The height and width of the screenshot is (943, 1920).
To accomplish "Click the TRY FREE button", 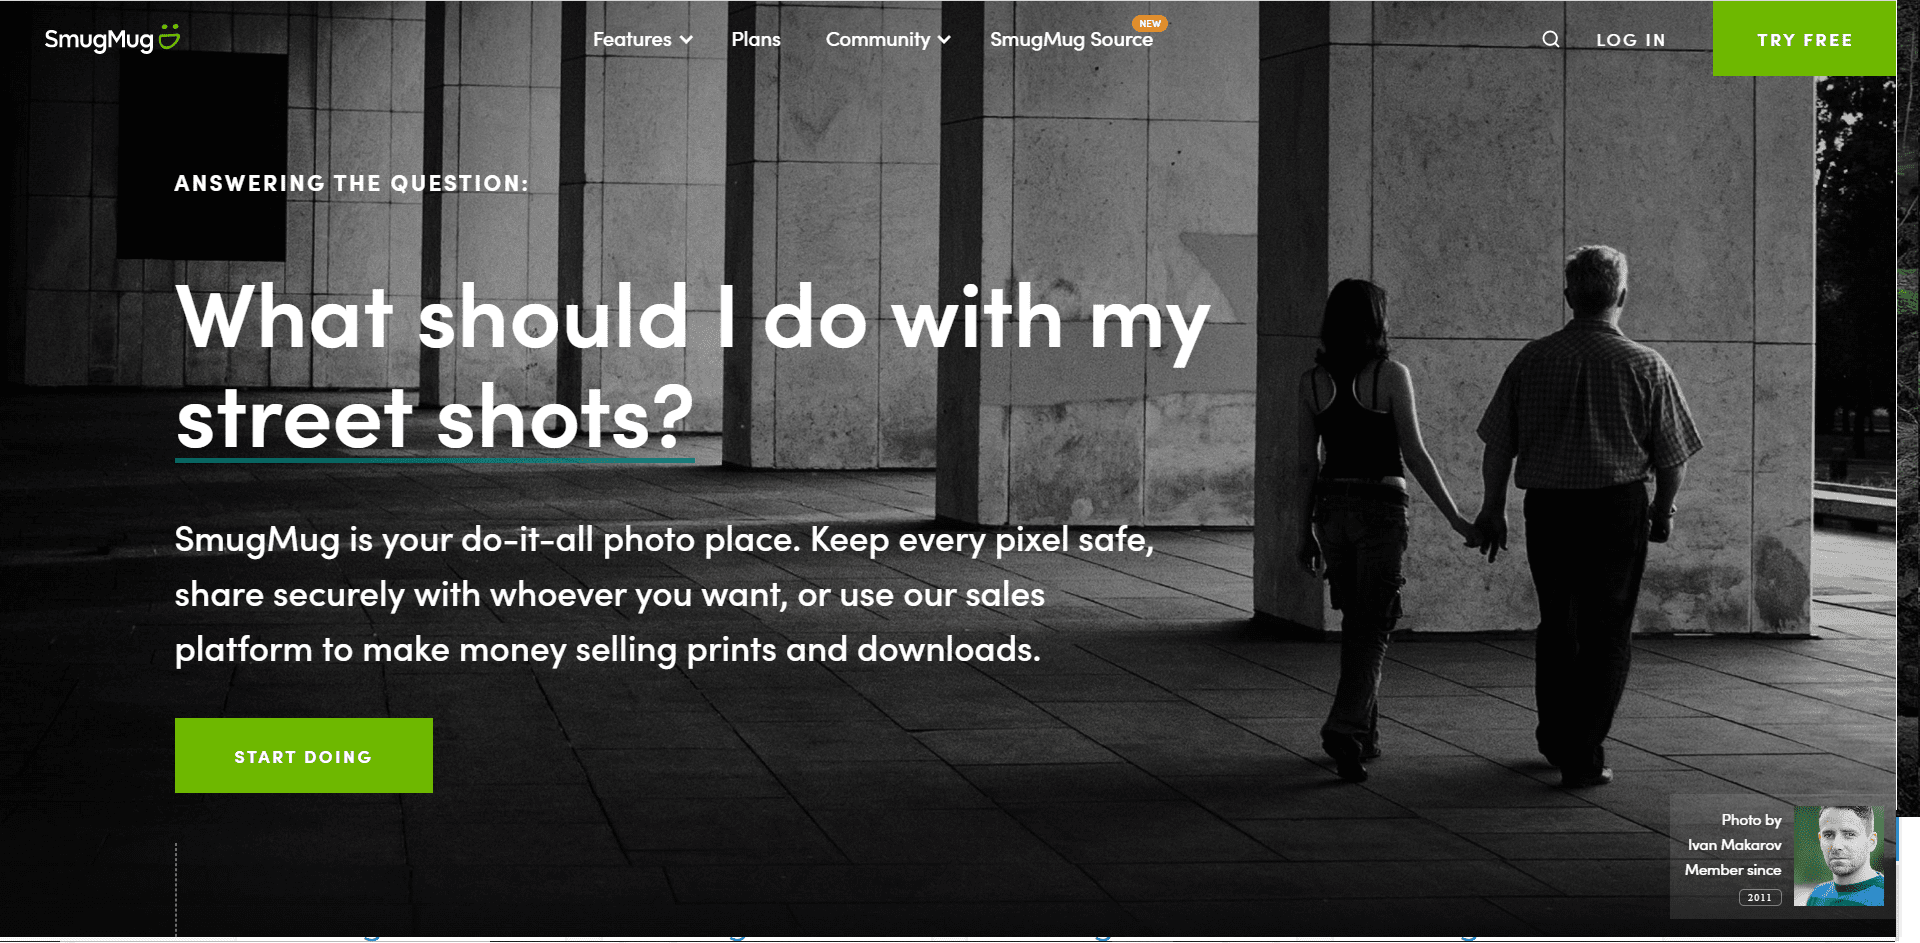I will pos(1804,38).
